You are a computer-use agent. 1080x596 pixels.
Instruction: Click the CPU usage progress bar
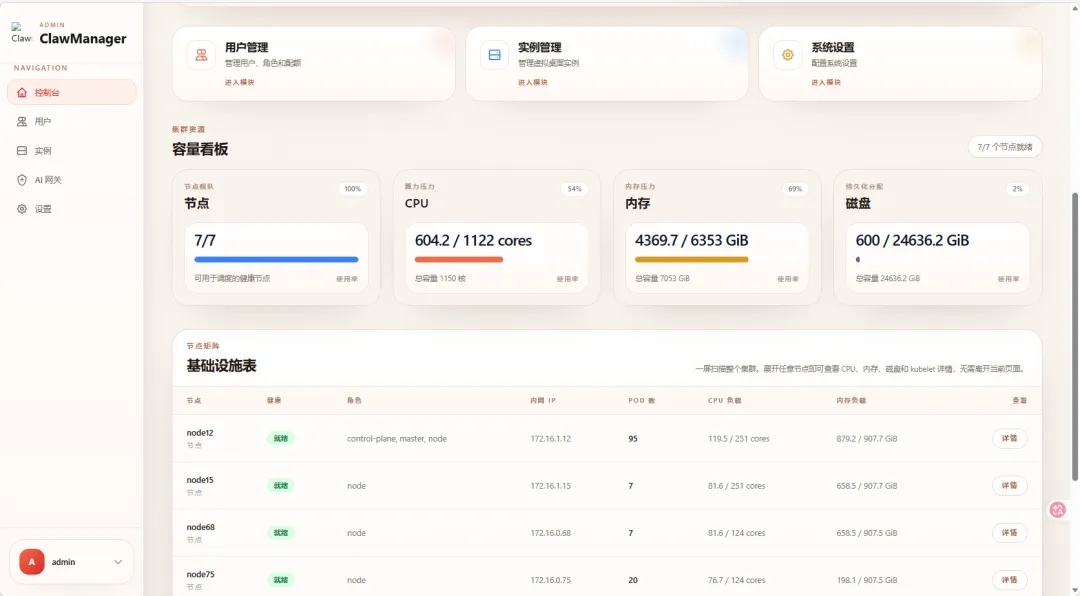coord(459,261)
